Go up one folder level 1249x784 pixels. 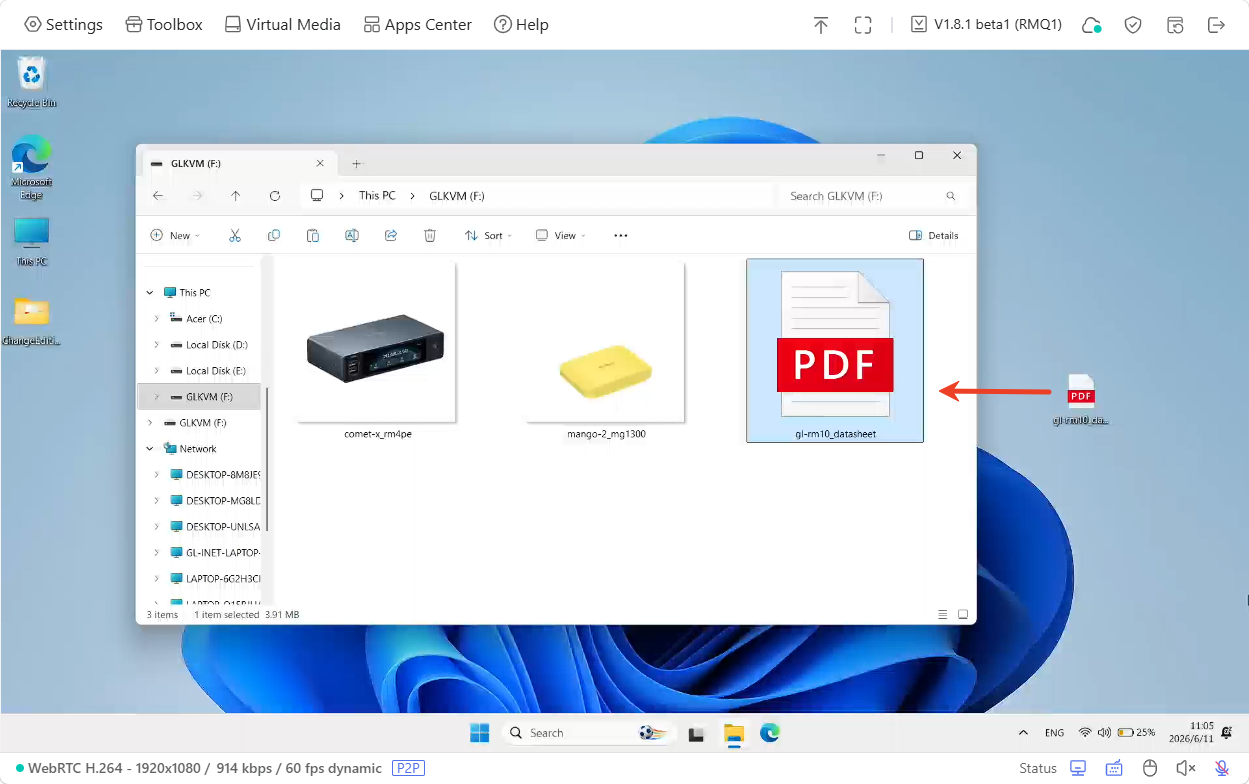pyautogui.click(x=235, y=196)
